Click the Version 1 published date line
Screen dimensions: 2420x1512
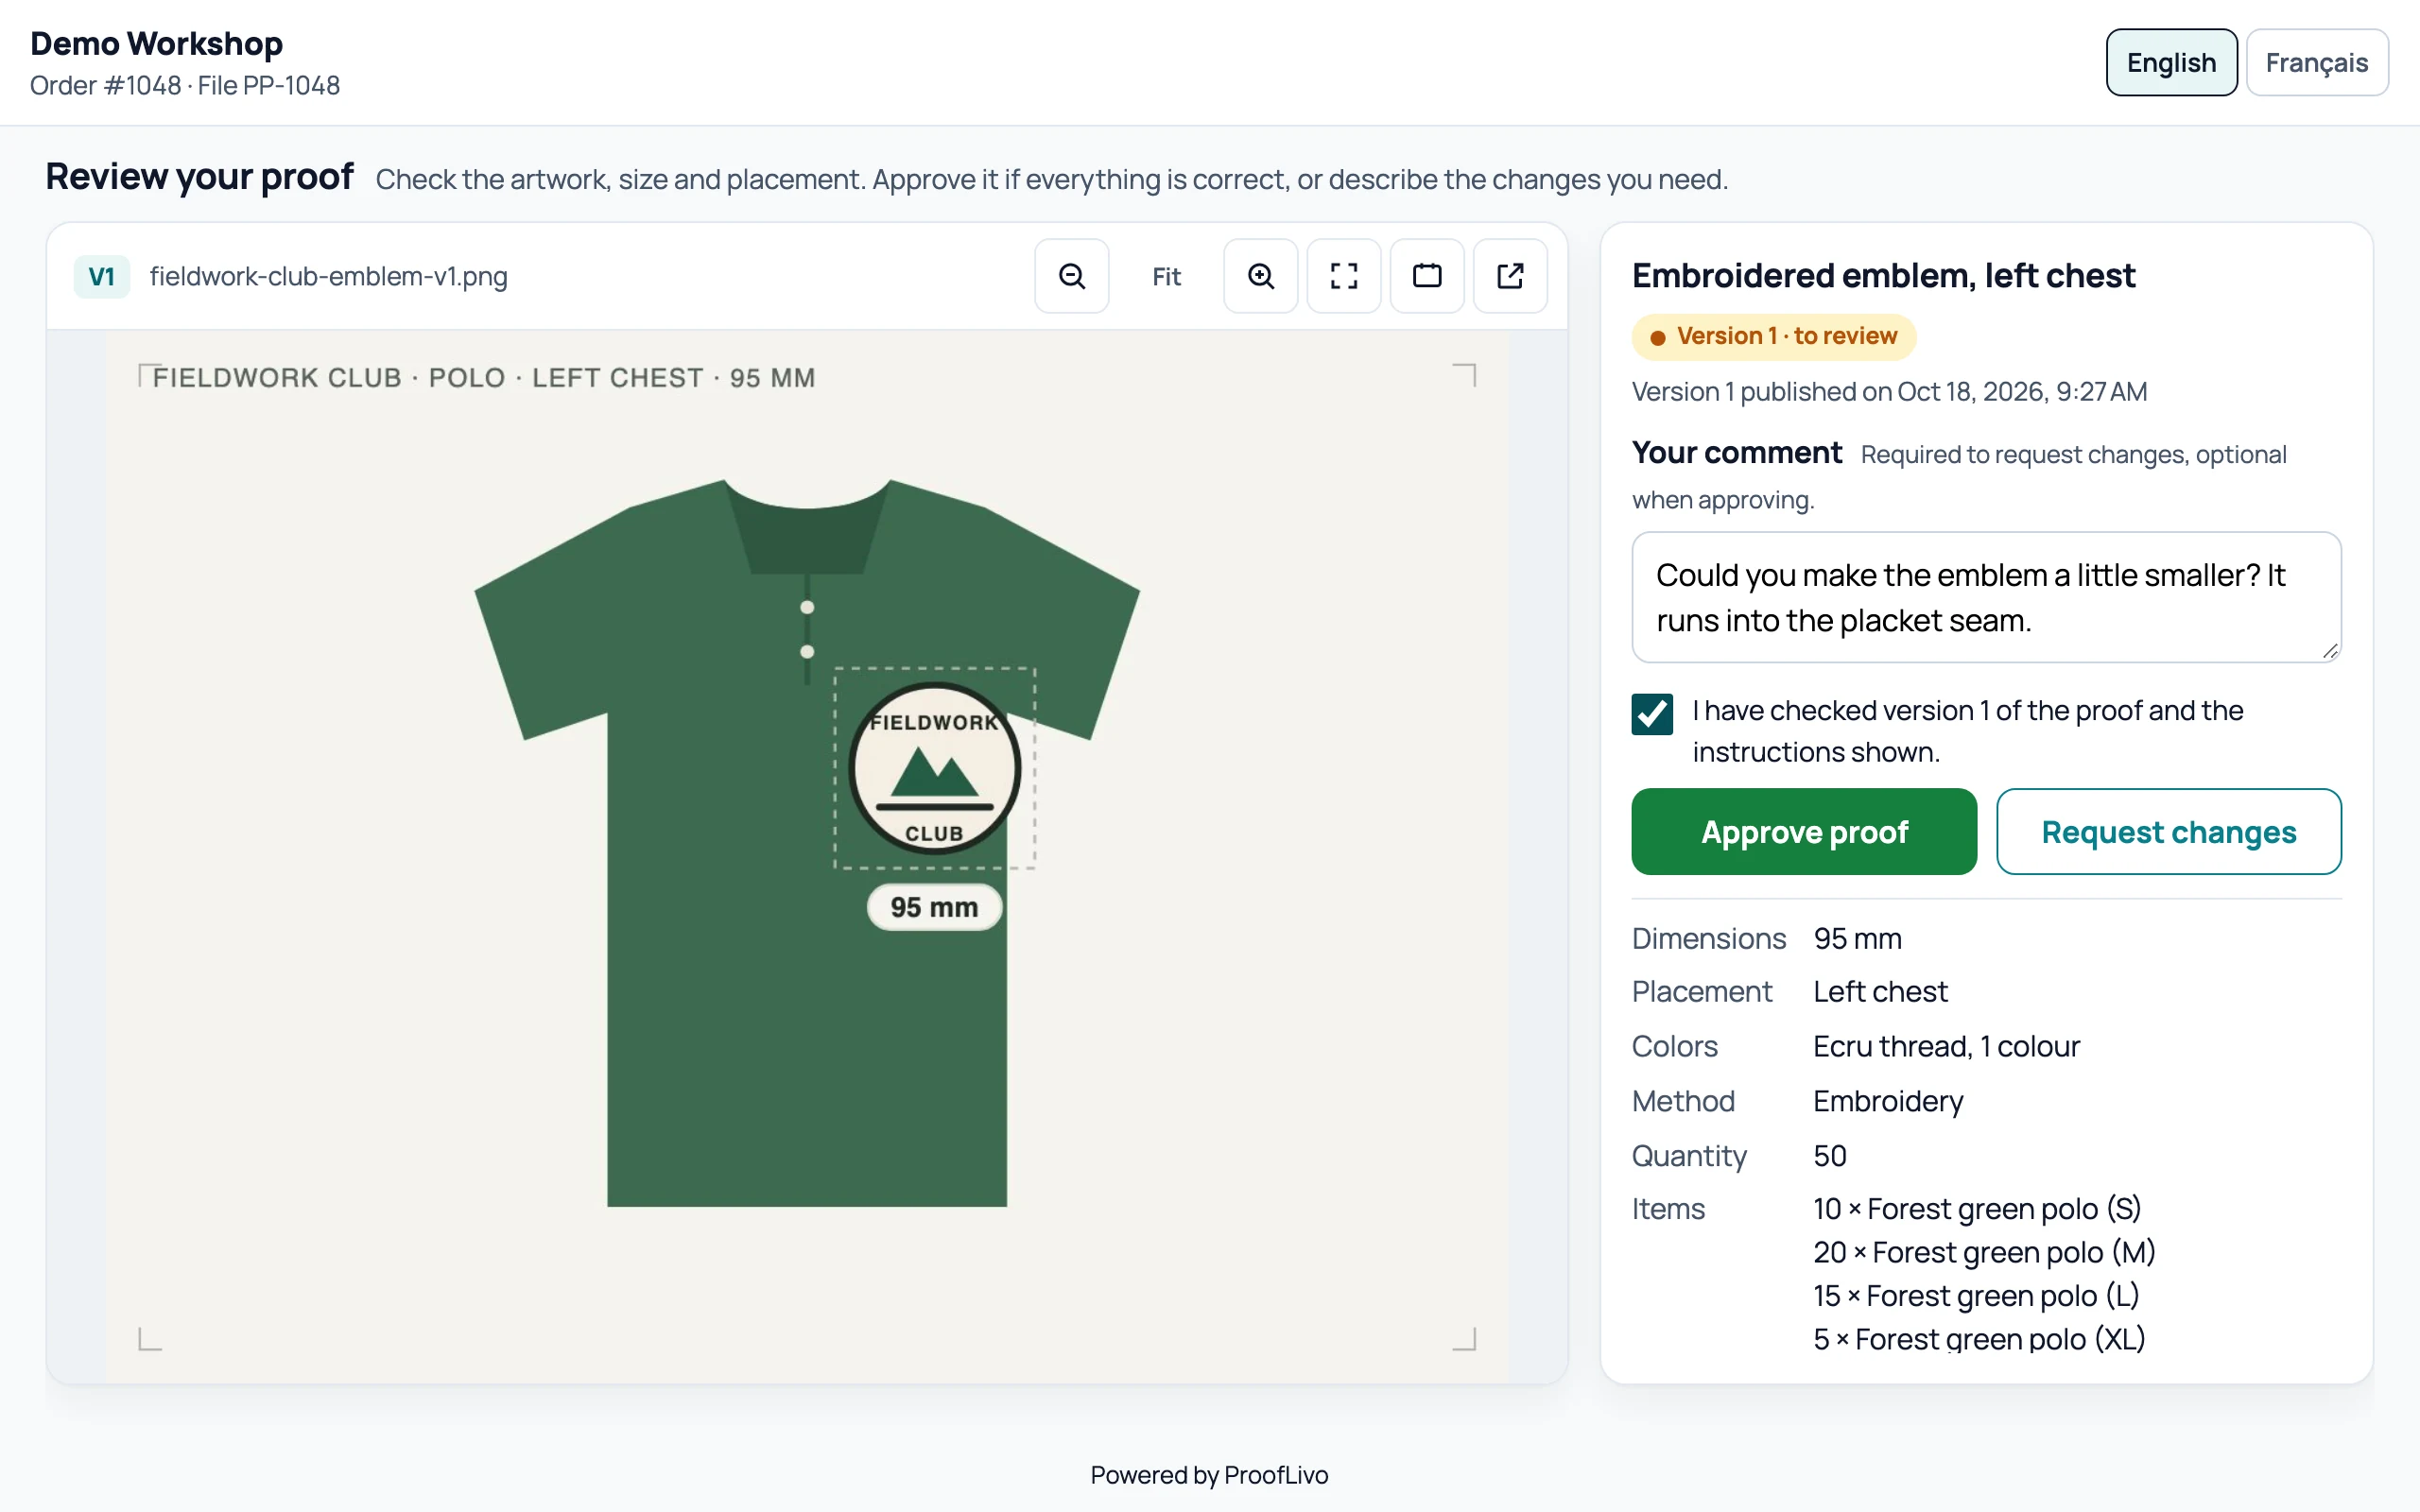tap(1889, 391)
